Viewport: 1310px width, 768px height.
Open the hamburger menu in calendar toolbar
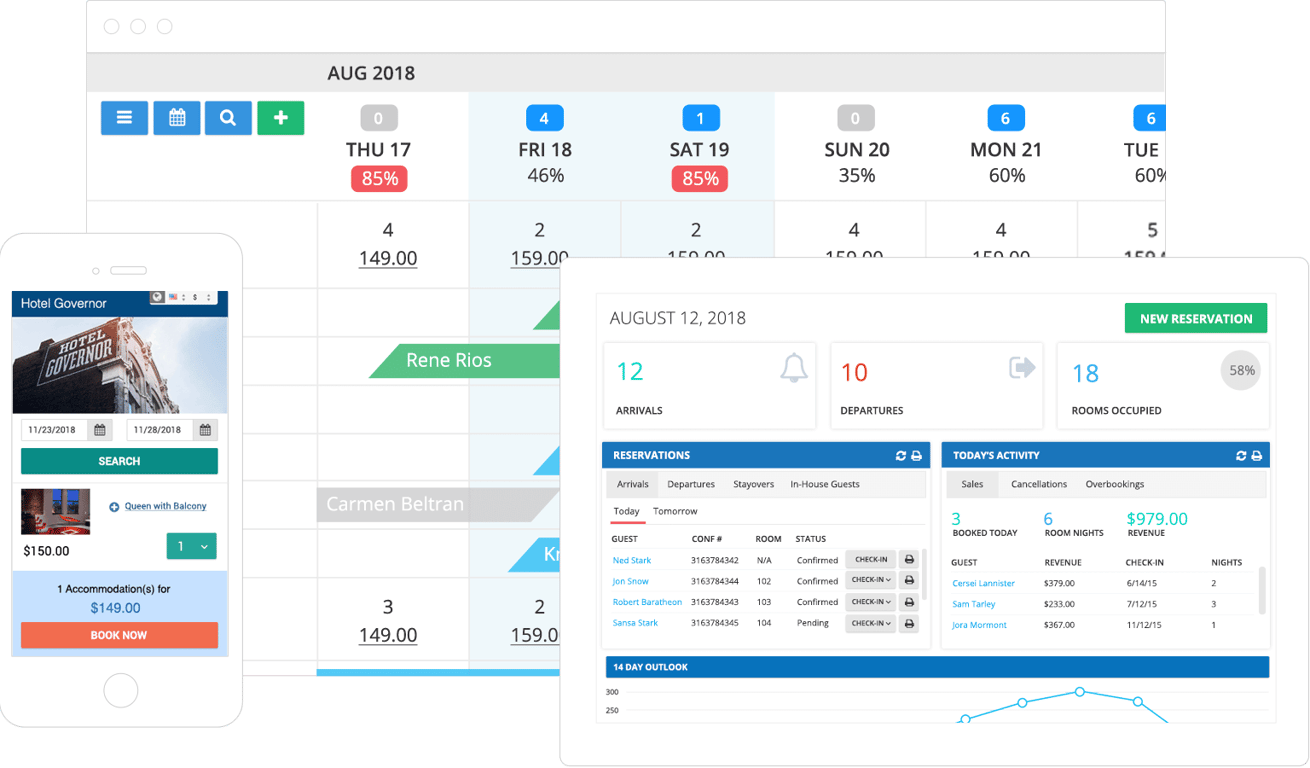click(124, 118)
